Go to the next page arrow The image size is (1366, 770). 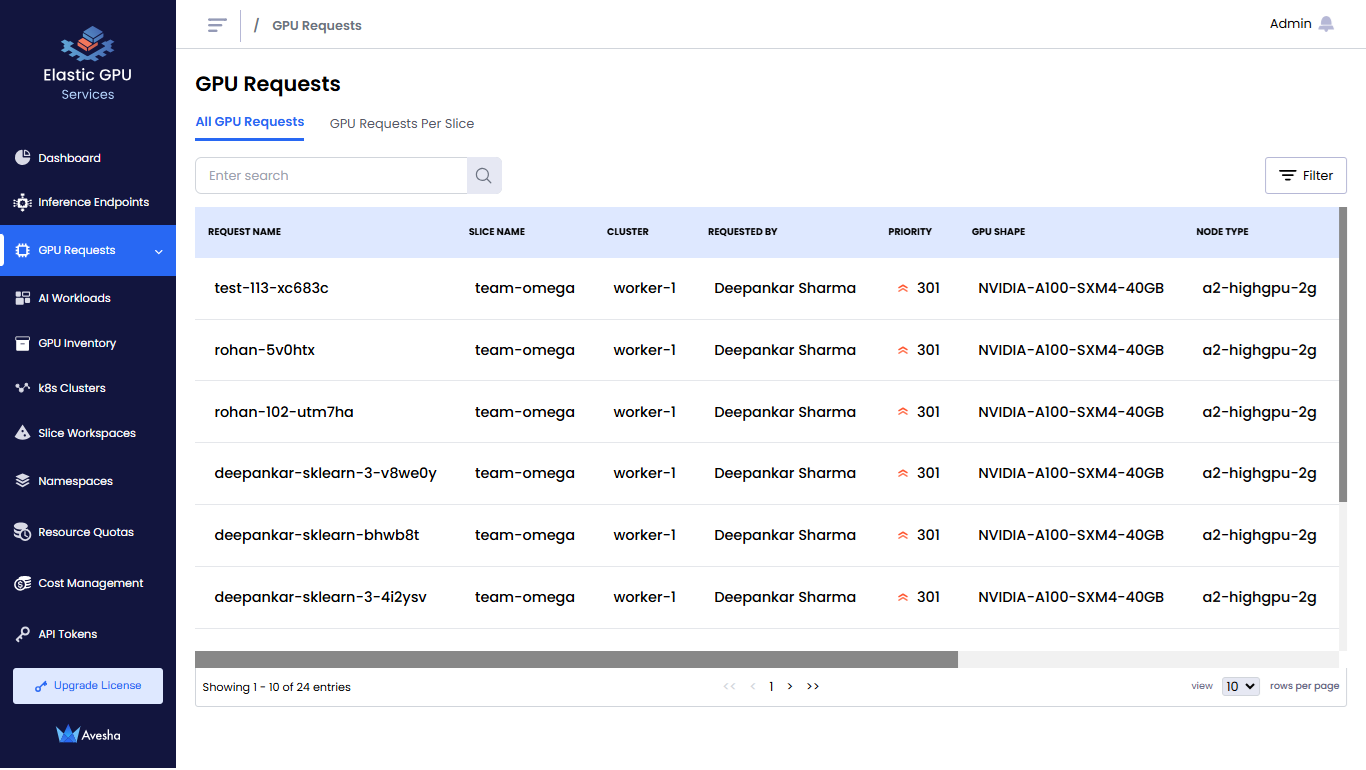click(790, 686)
